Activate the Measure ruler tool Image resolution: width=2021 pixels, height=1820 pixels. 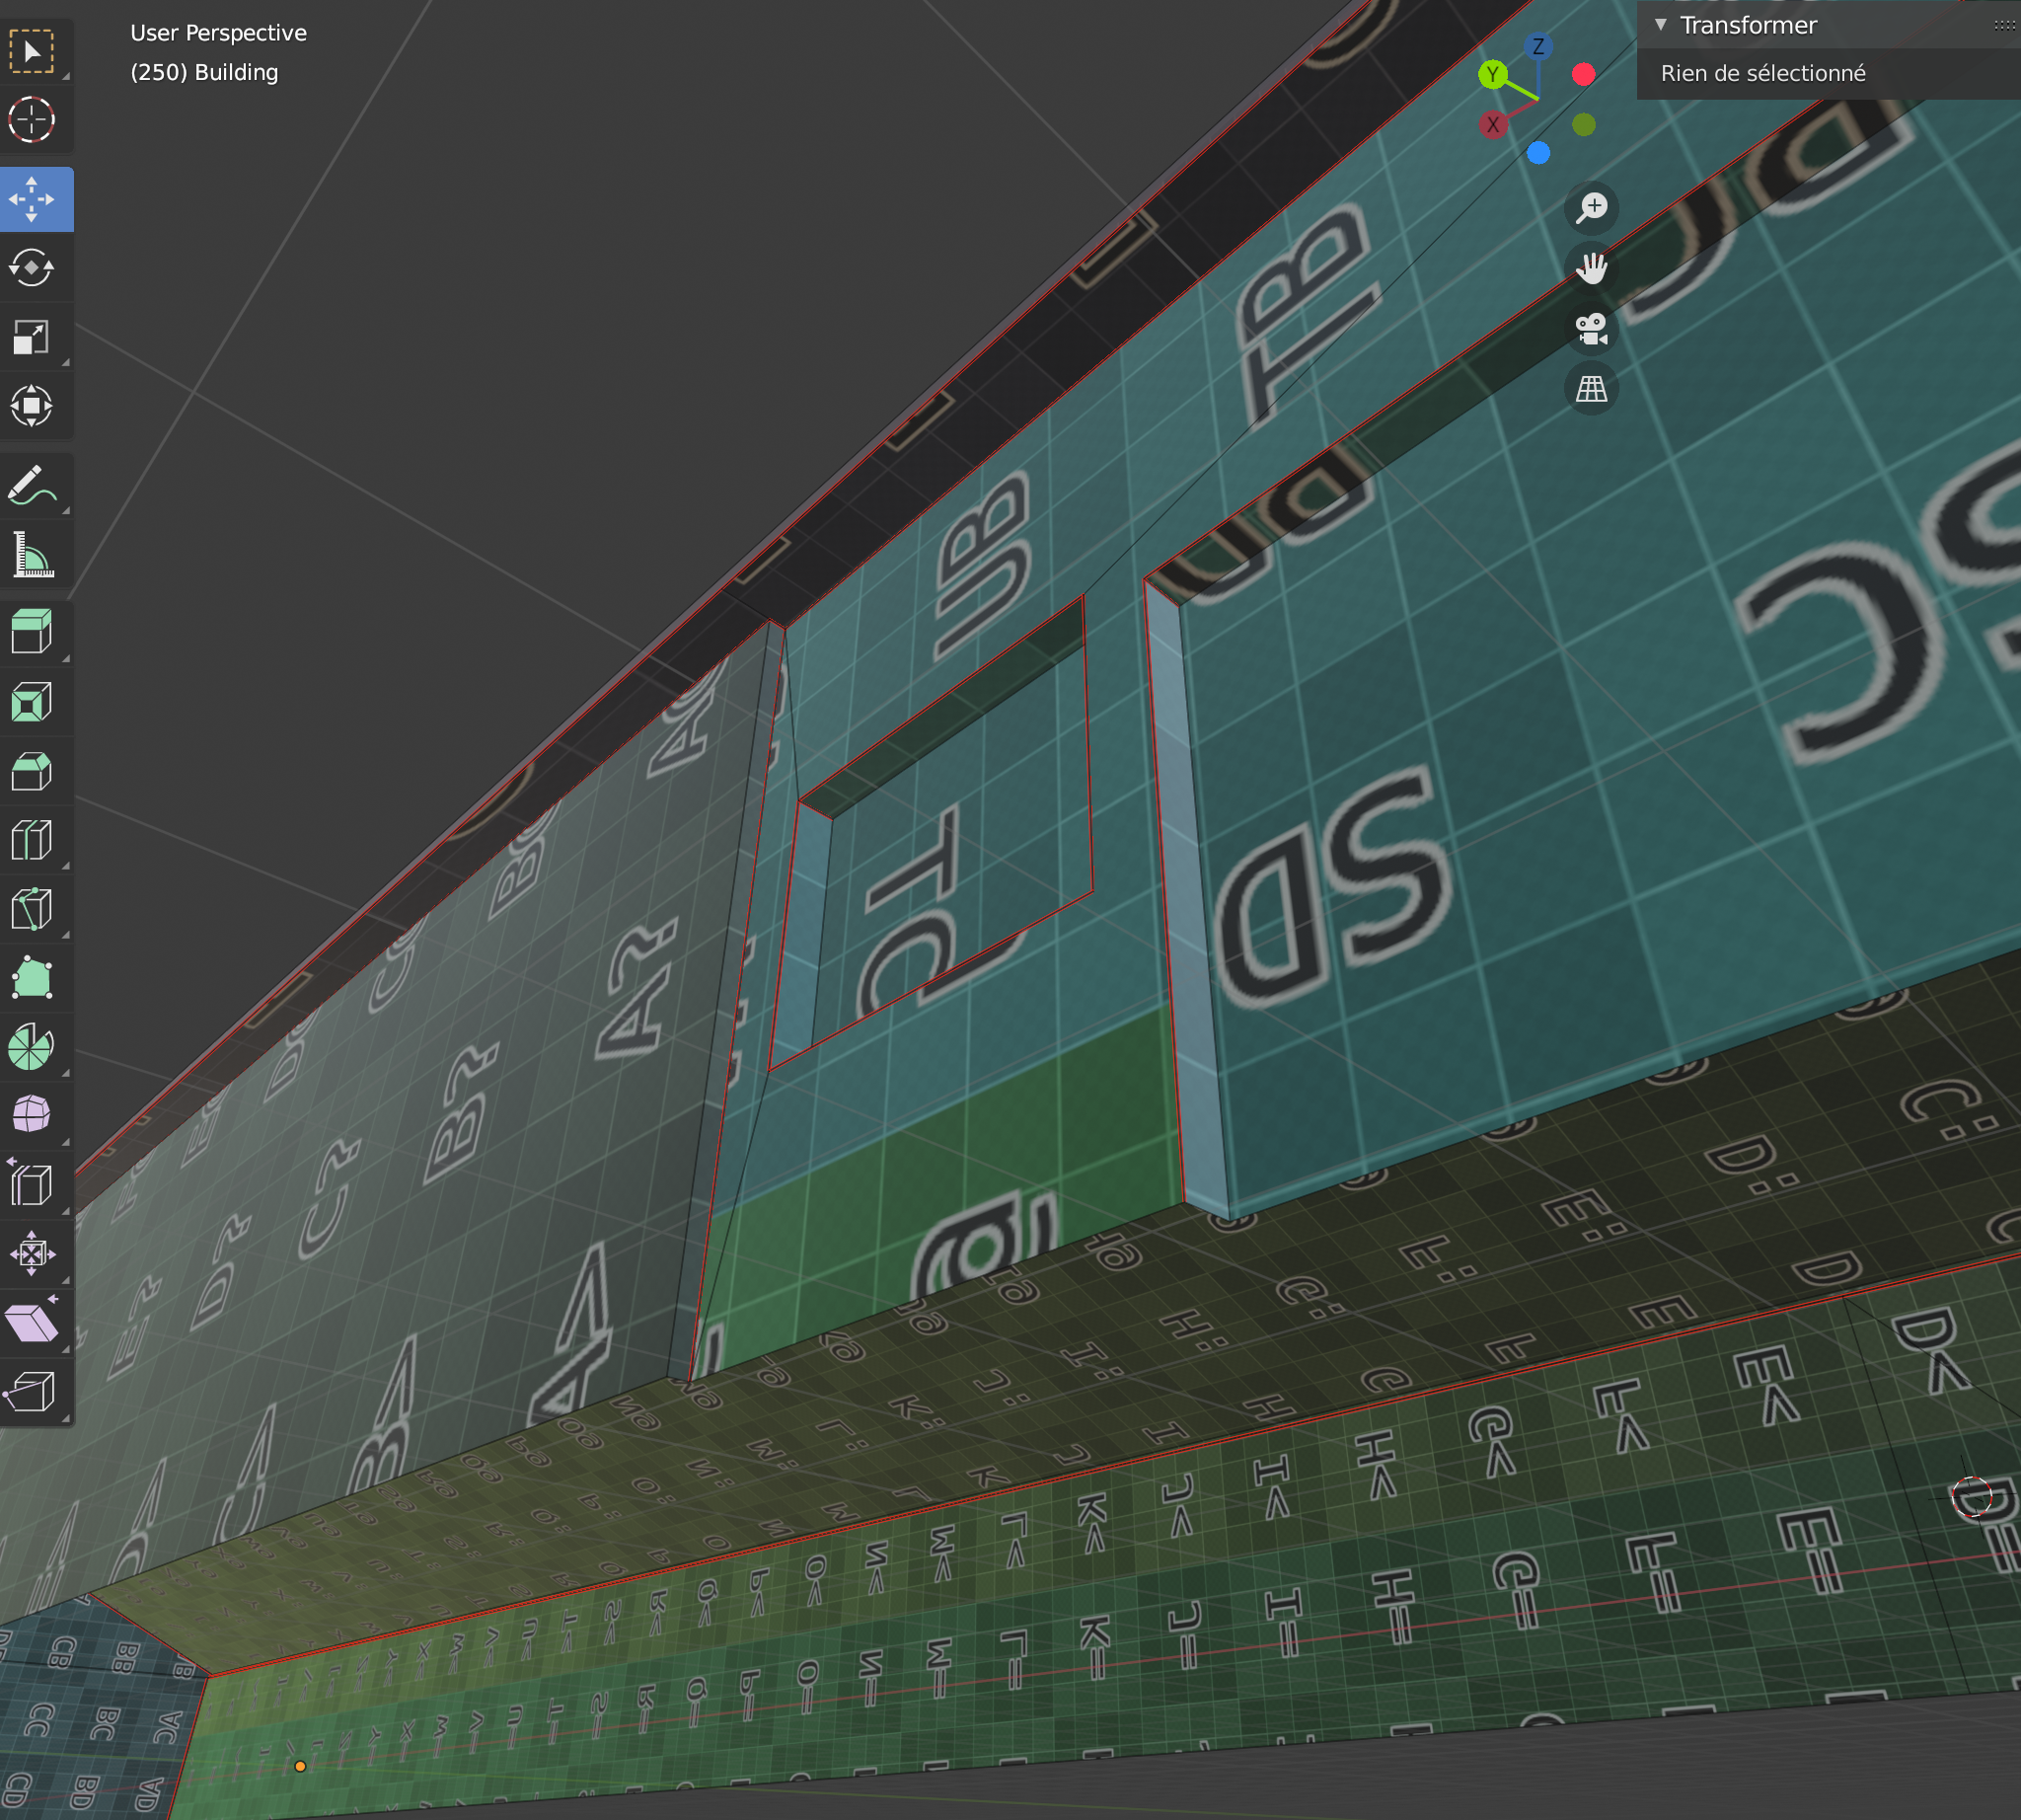click(32, 555)
